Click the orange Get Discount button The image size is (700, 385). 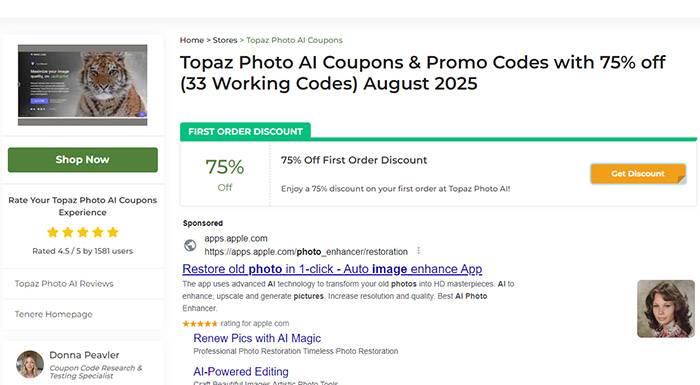pyautogui.click(x=638, y=174)
